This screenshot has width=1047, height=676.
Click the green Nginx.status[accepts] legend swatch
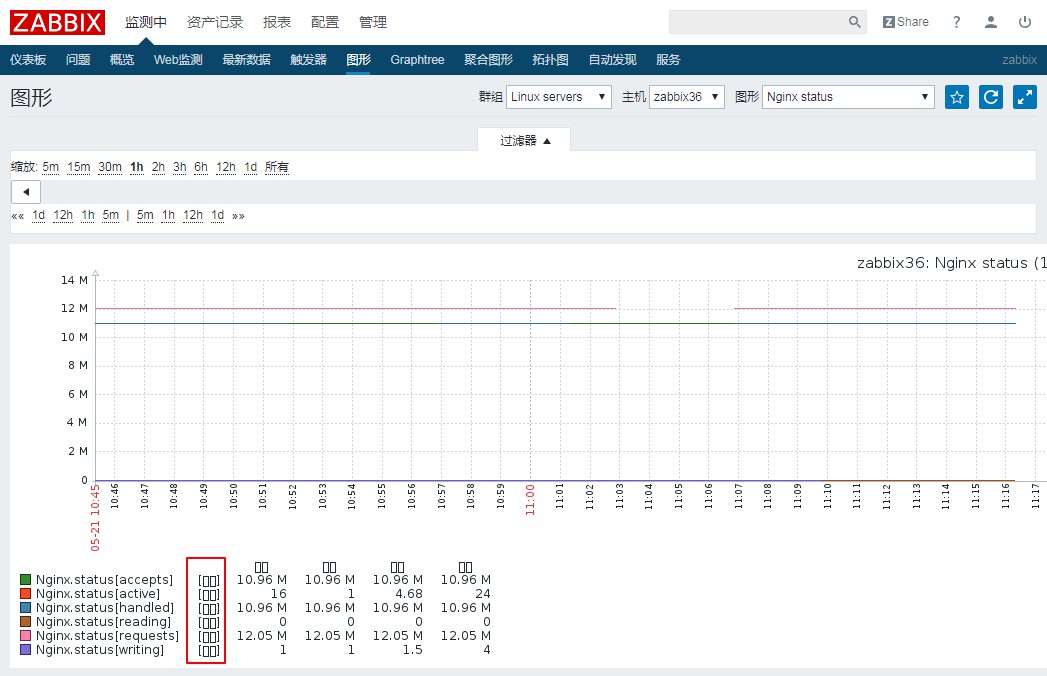(x=26, y=580)
